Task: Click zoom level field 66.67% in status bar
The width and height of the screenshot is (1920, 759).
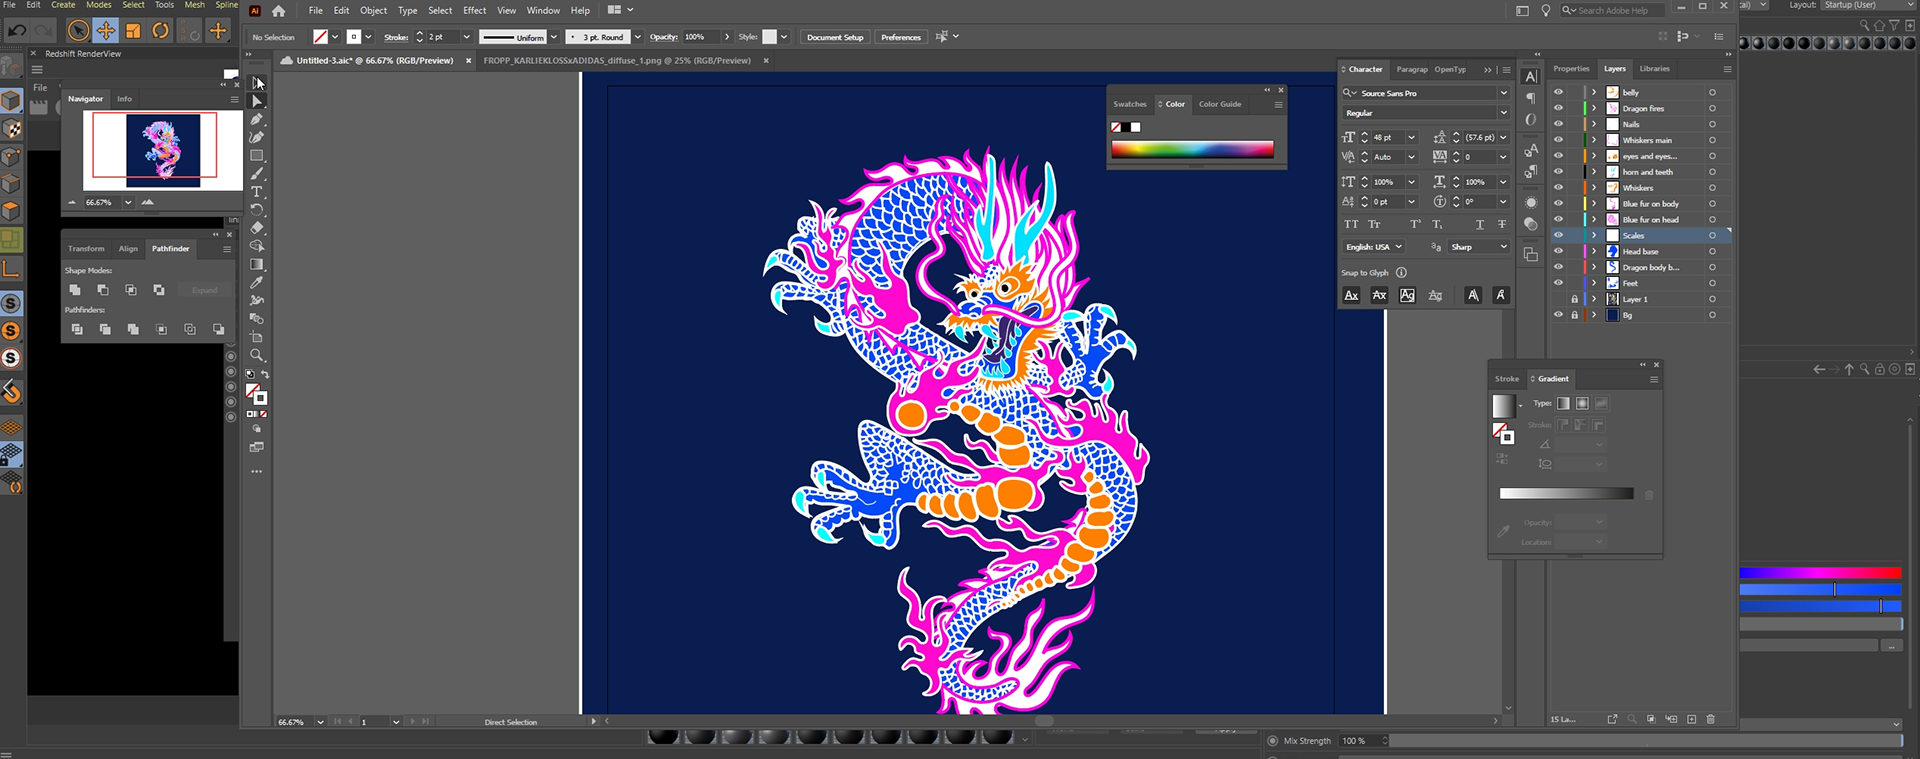Action: [294, 722]
